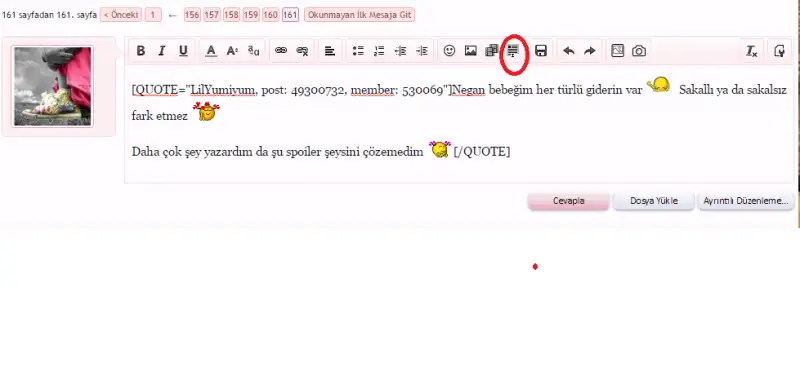Toggle italic formatting in editor toolbar

coord(162,51)
